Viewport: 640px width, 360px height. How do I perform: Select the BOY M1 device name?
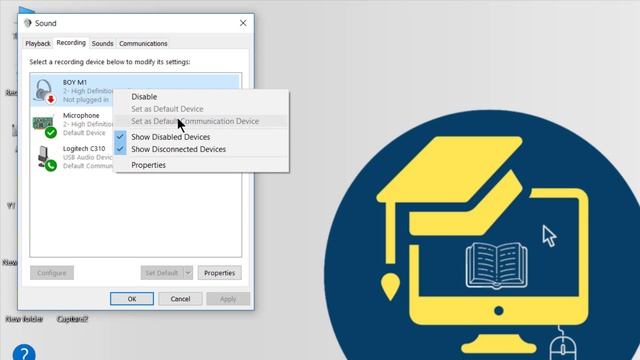pyautogui.click(x=75, y=82)
